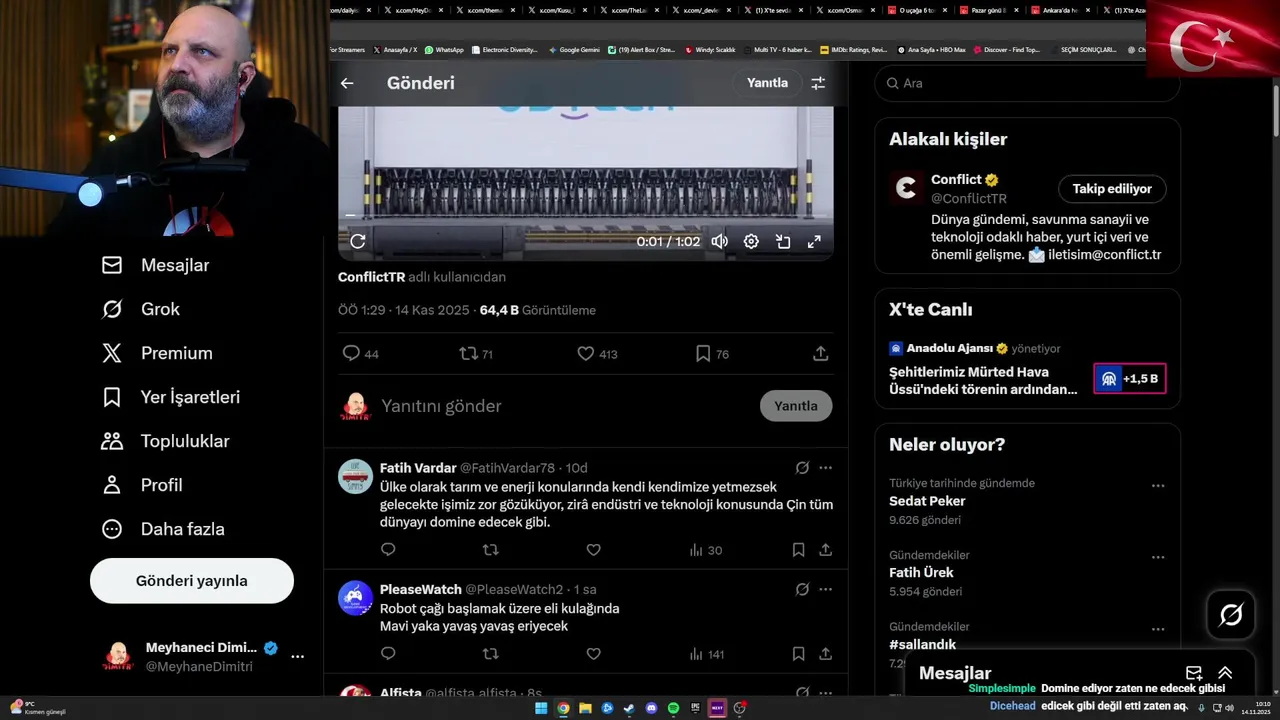Open the Grok icon in sidebar

(x=112, y=309)
